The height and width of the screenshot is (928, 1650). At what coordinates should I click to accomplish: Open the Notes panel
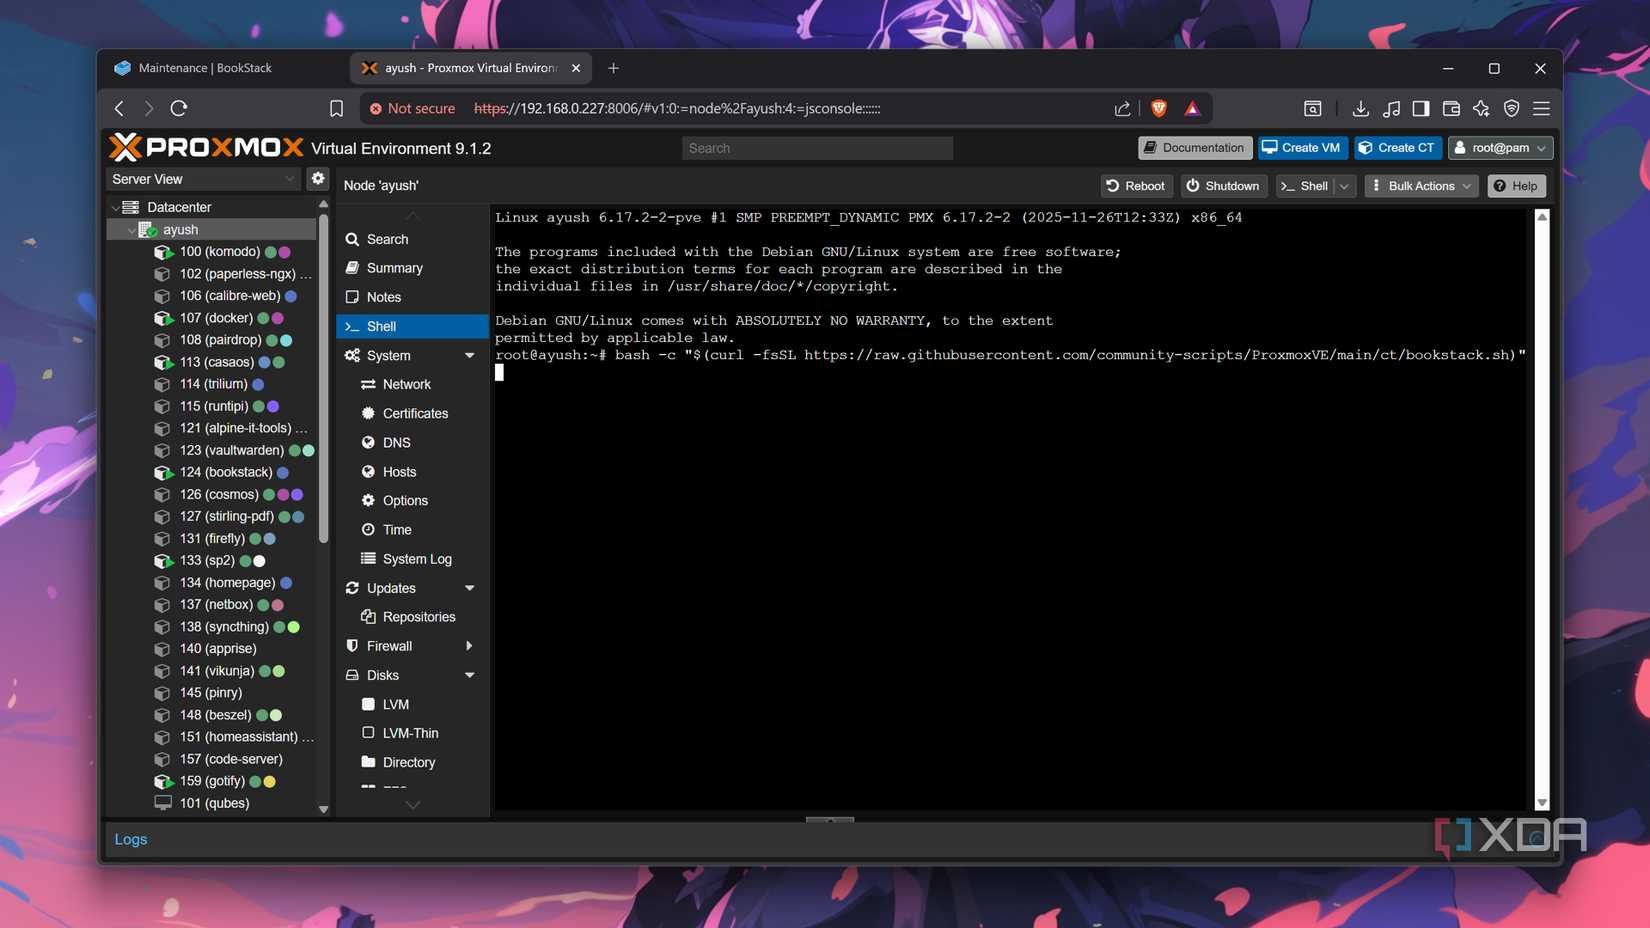click(383, 296)
